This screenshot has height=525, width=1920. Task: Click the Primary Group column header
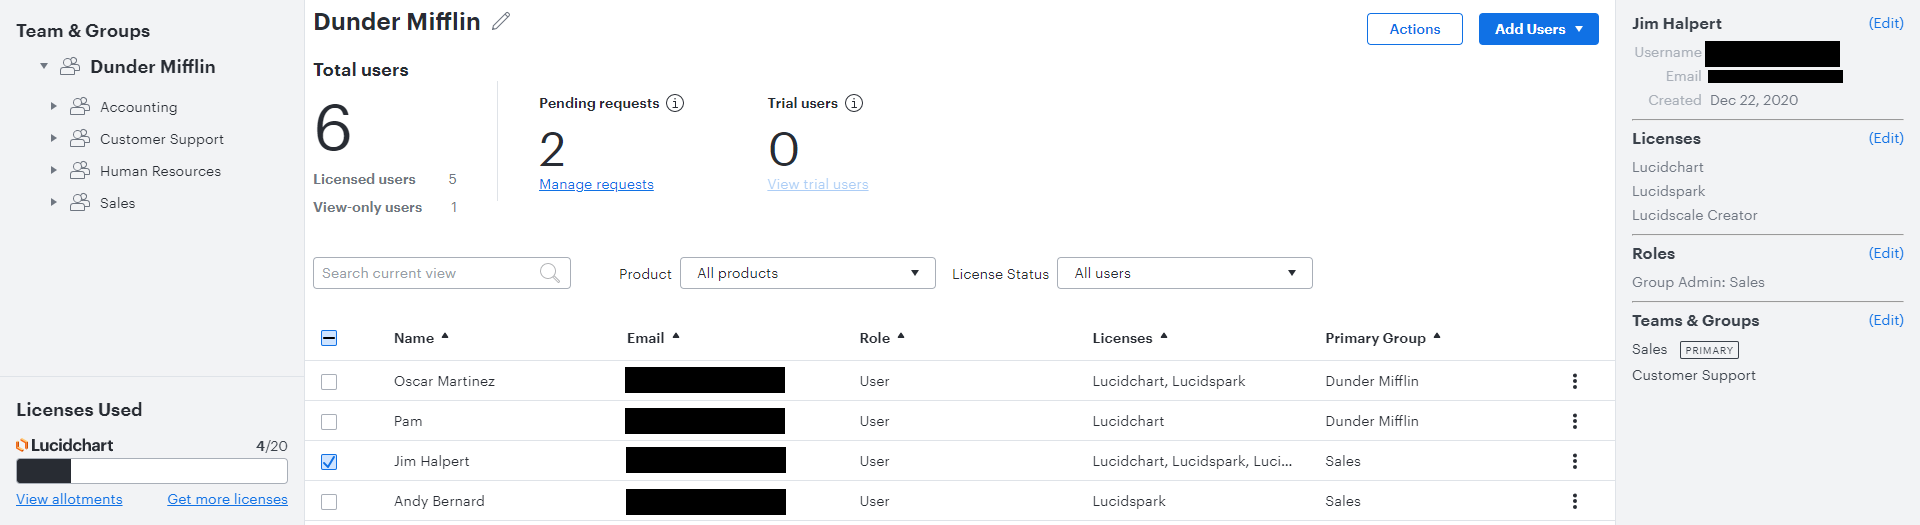click(1376, 338)
